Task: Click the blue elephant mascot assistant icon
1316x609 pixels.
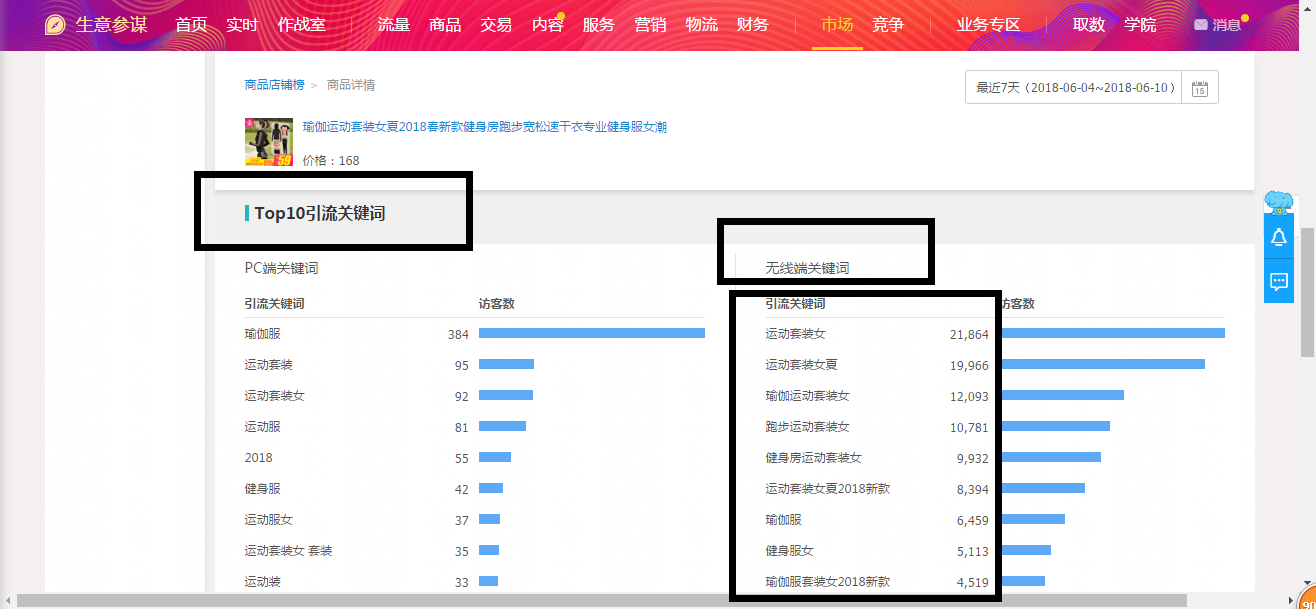Action: click(x=1278, y=203)
